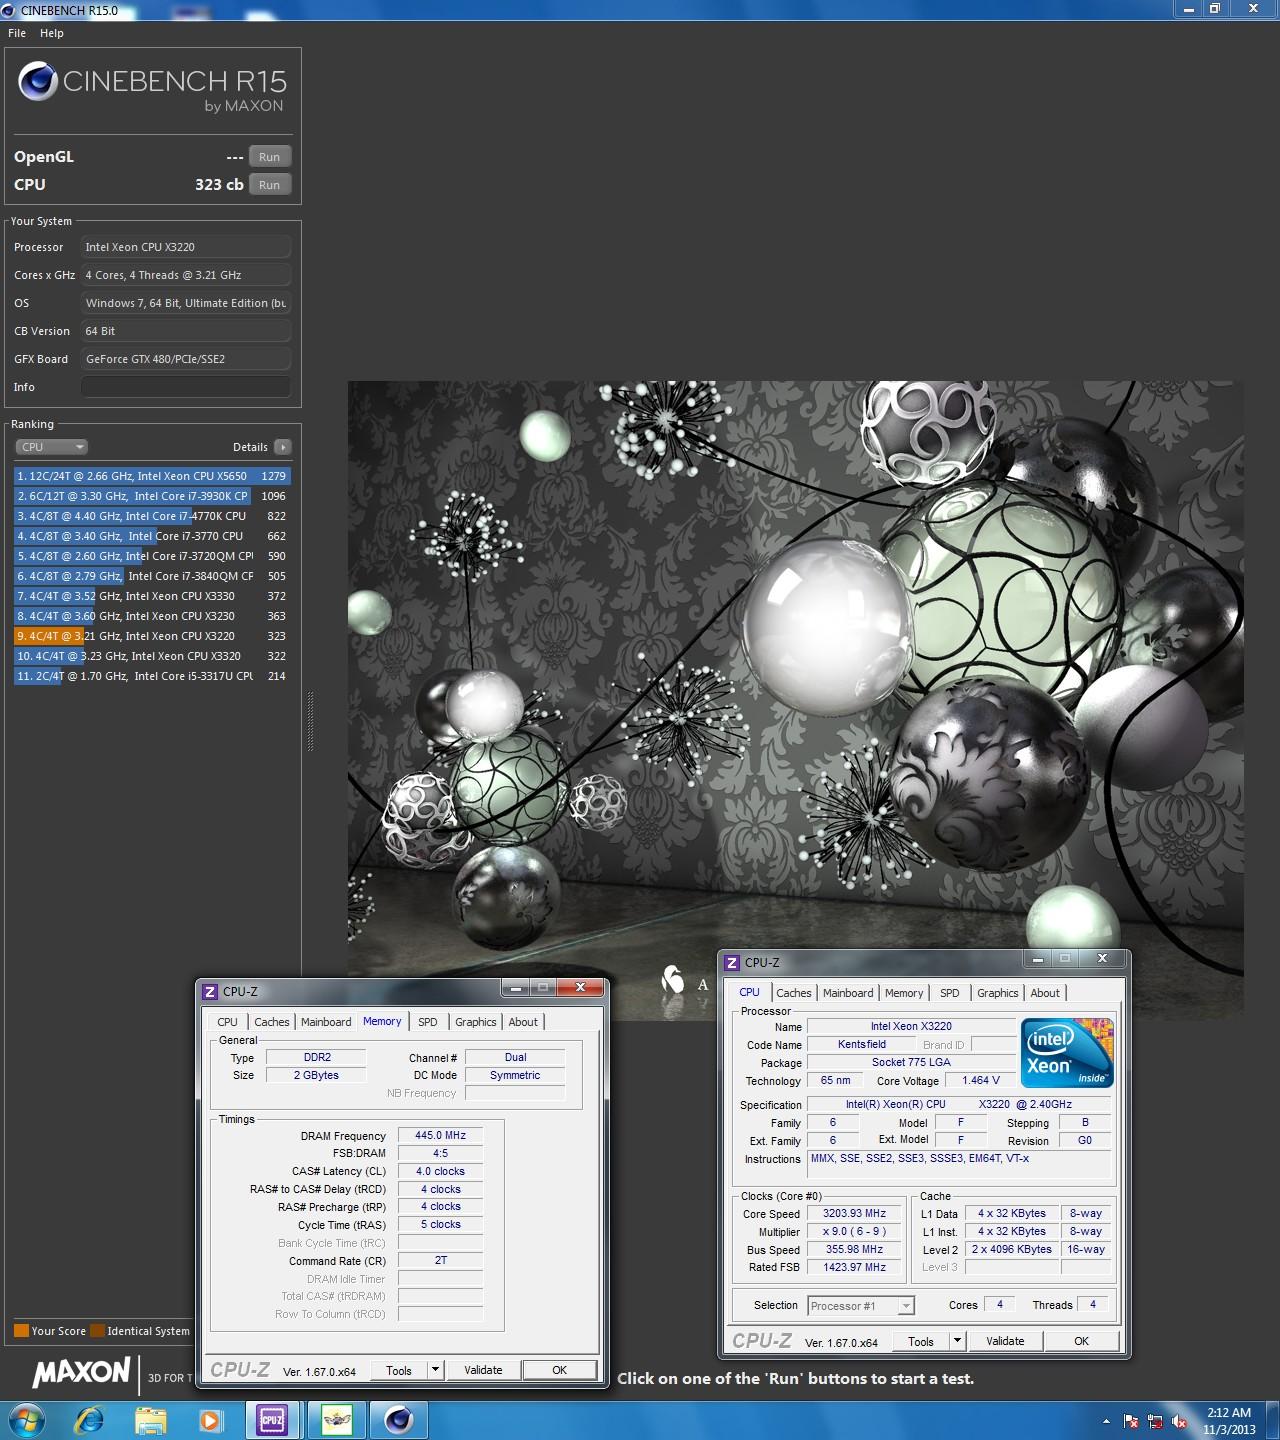Select ranking row 11 Core i5-3317U score 214

pos(152,676)
